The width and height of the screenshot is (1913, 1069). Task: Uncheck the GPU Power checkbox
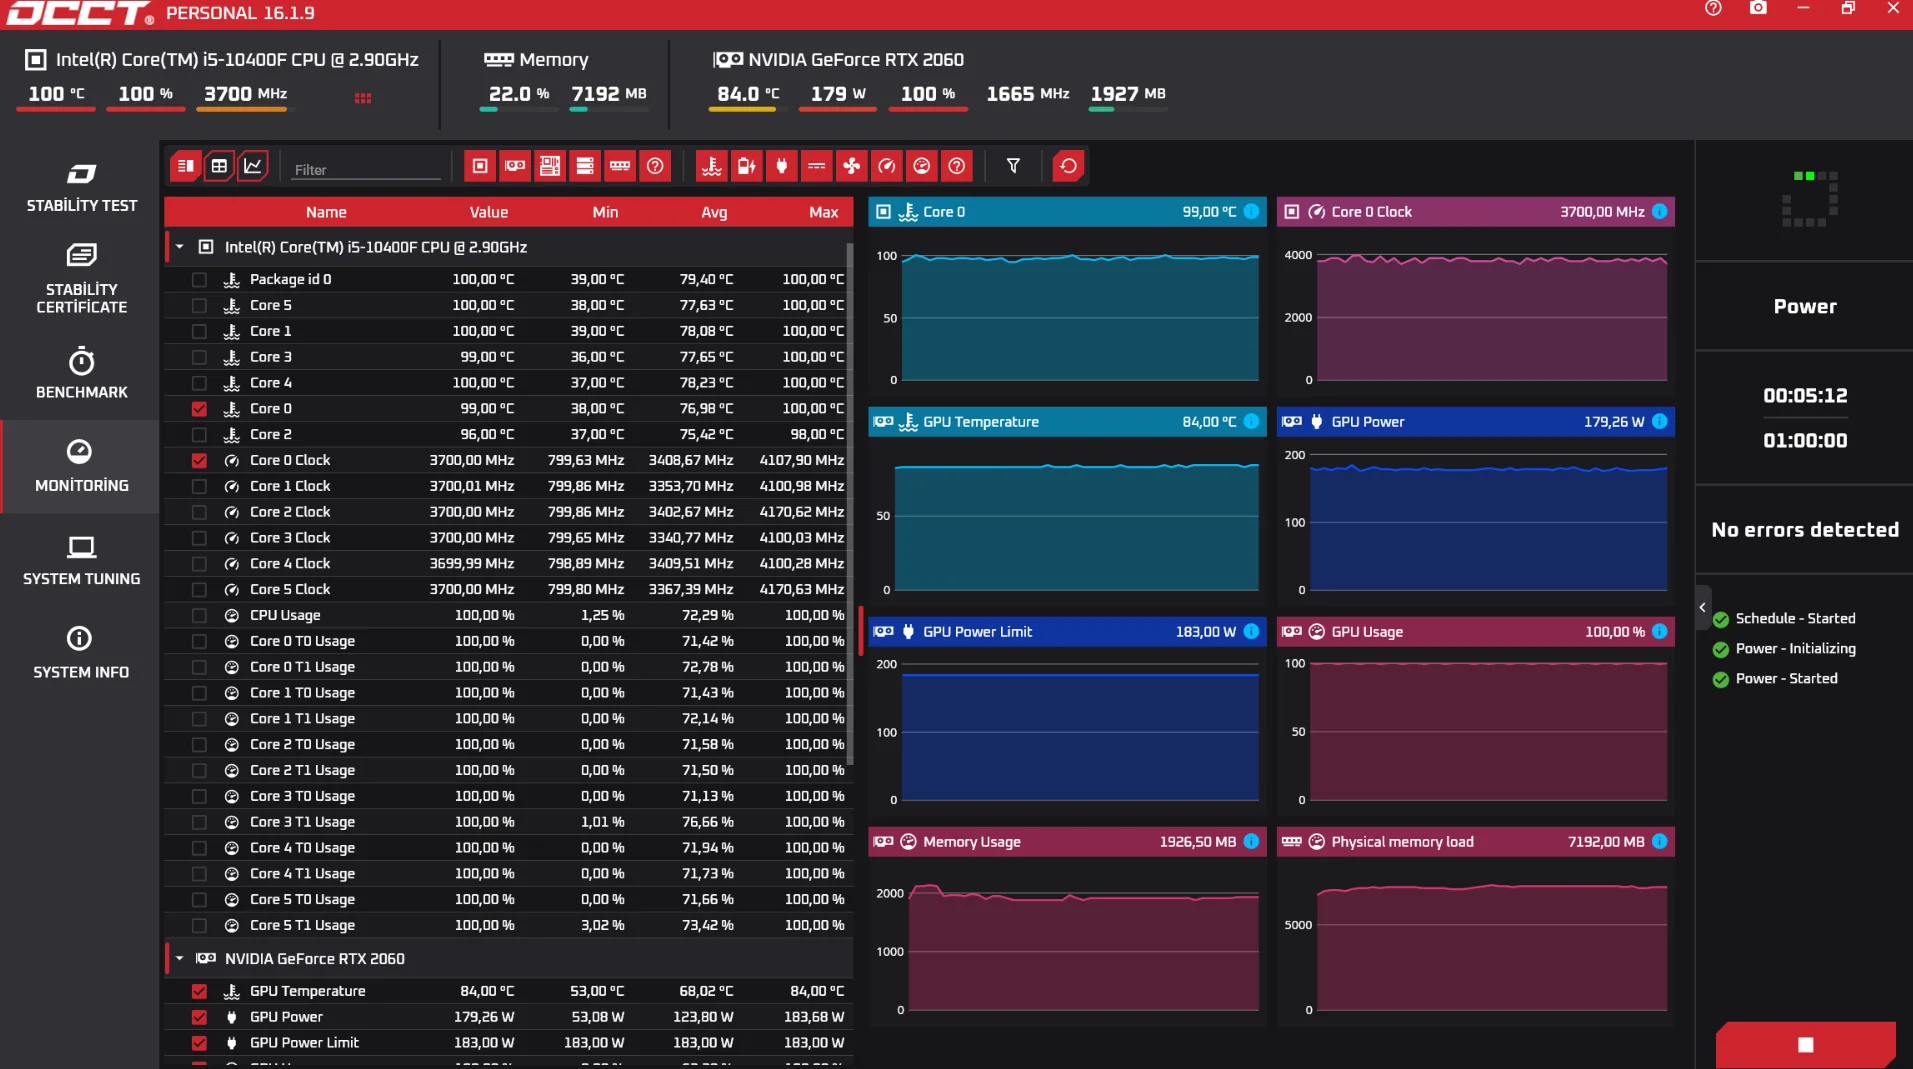pos(199,1018)
